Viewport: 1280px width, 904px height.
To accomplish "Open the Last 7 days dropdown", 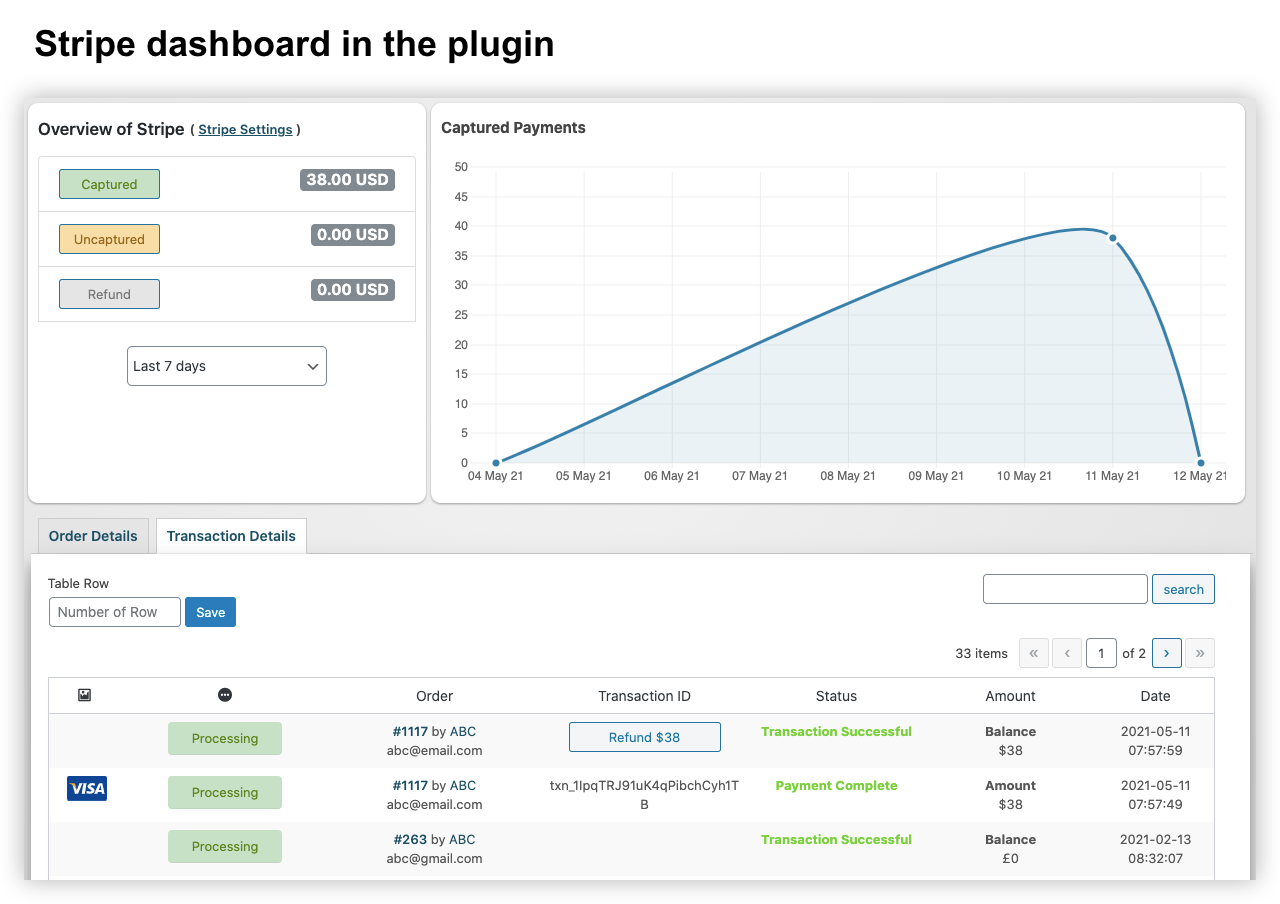I will coord(227,366).
